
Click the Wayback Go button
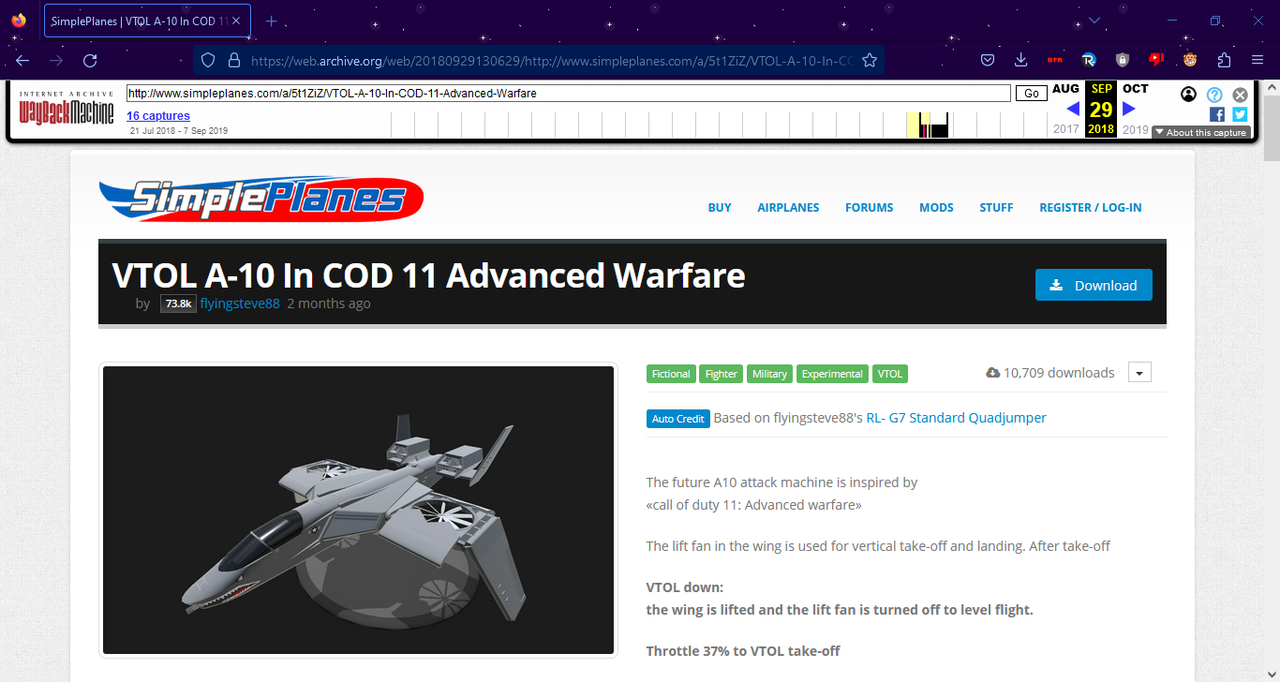pyautogui.click(x=1031, y=93)
